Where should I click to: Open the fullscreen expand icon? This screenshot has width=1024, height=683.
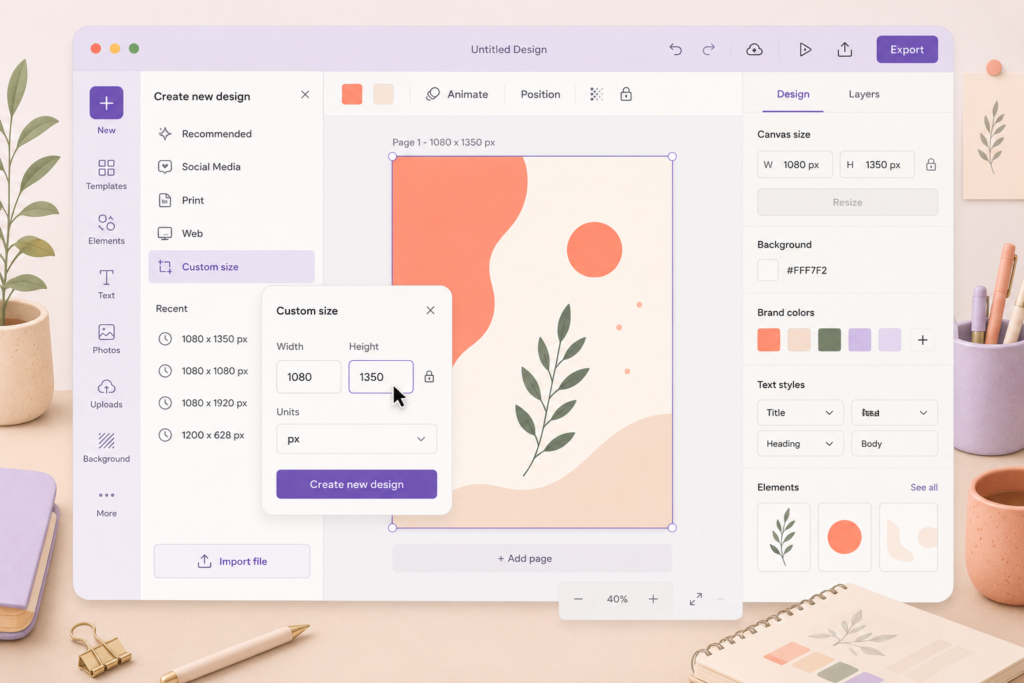click(x=696, y=599)
